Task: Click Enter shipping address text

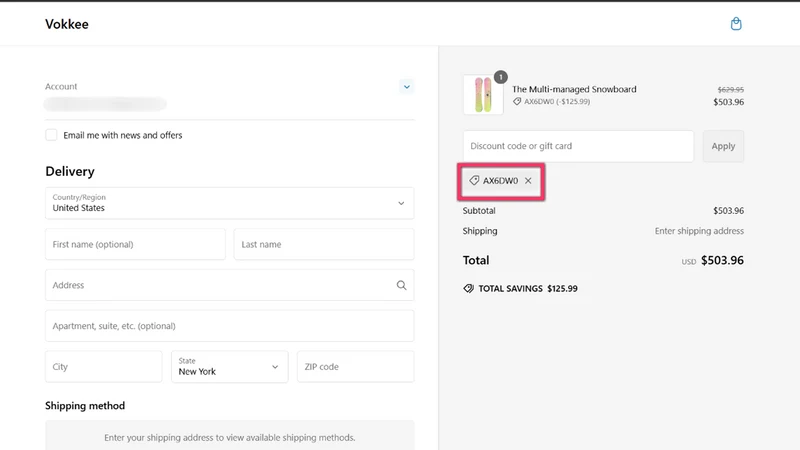Action: click(699, 231)
